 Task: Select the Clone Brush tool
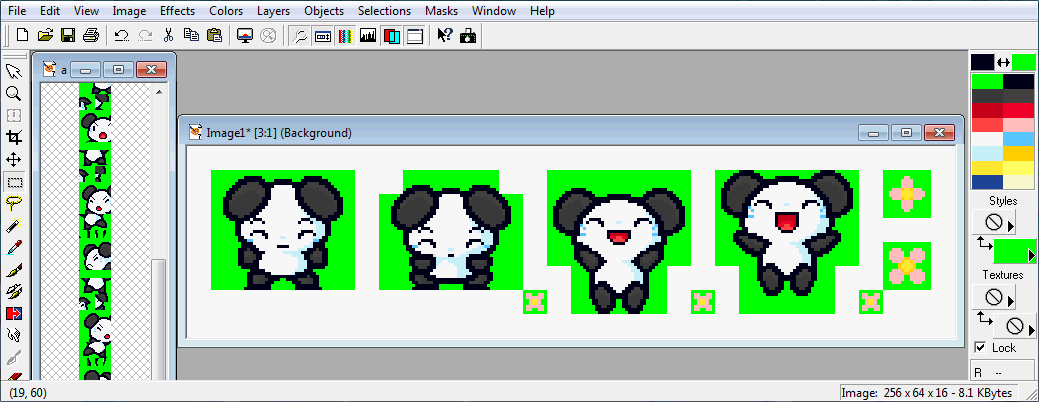click(13, 291)
